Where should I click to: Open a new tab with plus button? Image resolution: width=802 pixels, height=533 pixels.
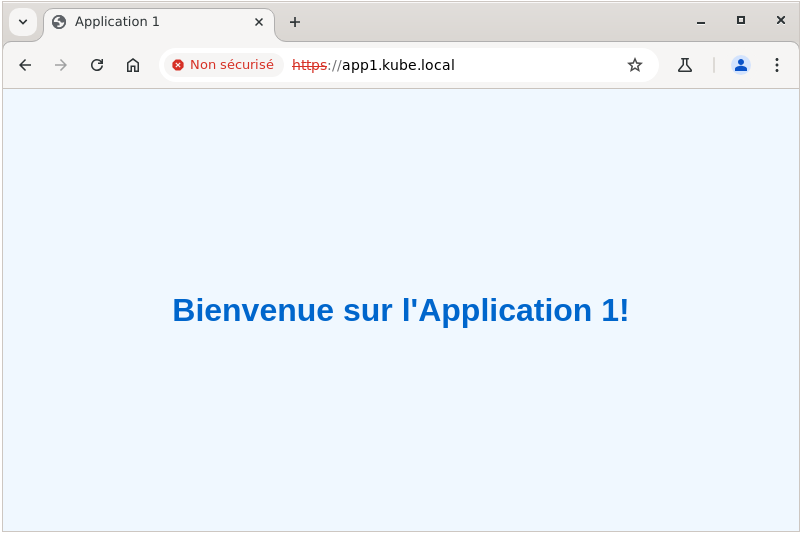click(295, 22)
